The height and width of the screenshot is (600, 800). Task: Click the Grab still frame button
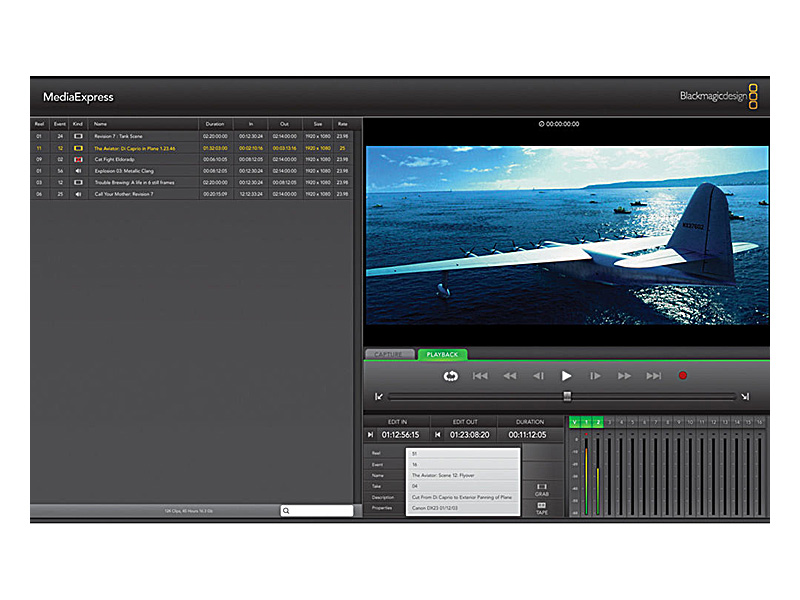tap(542, 490)
